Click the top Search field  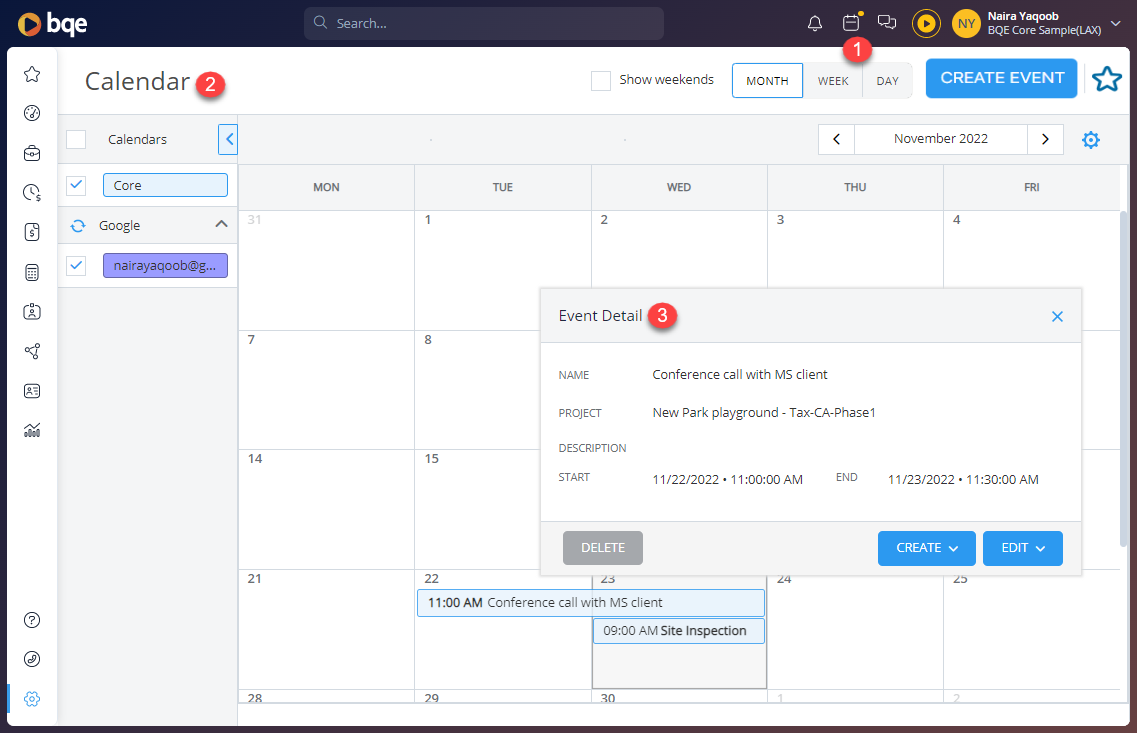pyautogui.click(x=484, y=23)
